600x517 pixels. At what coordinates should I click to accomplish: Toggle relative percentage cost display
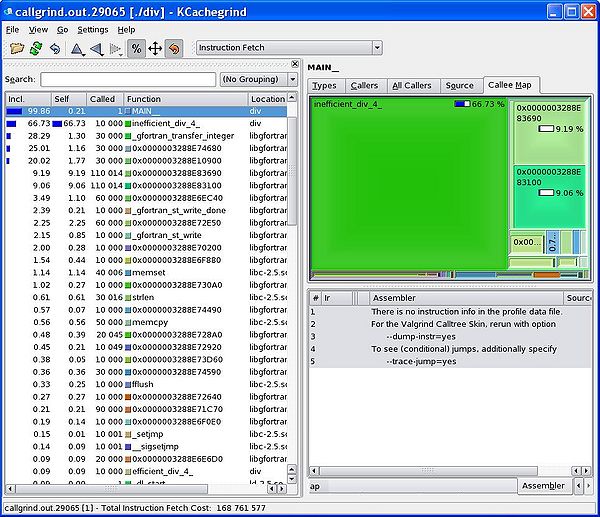[x=136, y=48]
